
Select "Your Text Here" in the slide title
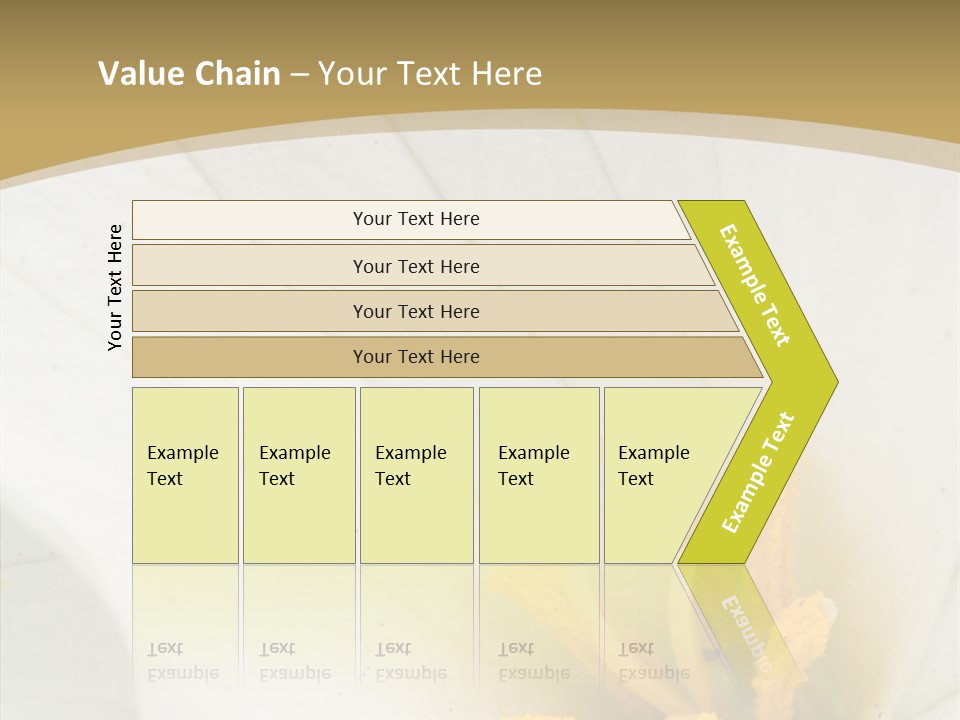pyautogui.click(x=430, y=73)
